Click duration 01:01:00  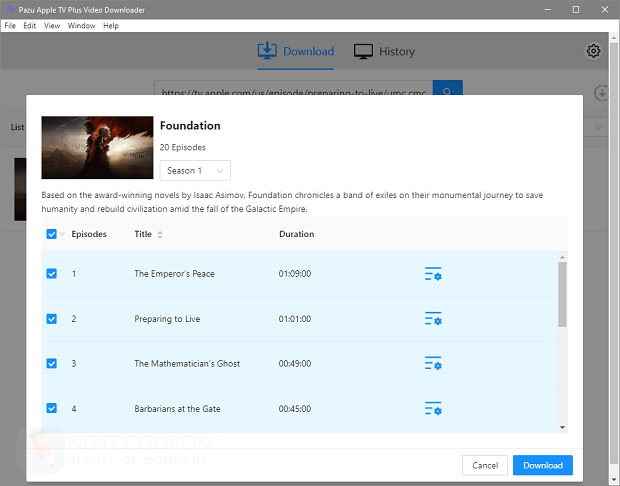(x=295, y=319)
